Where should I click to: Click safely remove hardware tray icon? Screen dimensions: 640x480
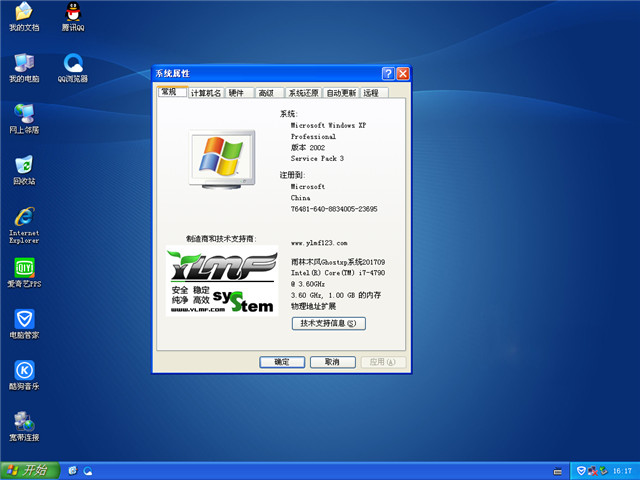(603, 471)
